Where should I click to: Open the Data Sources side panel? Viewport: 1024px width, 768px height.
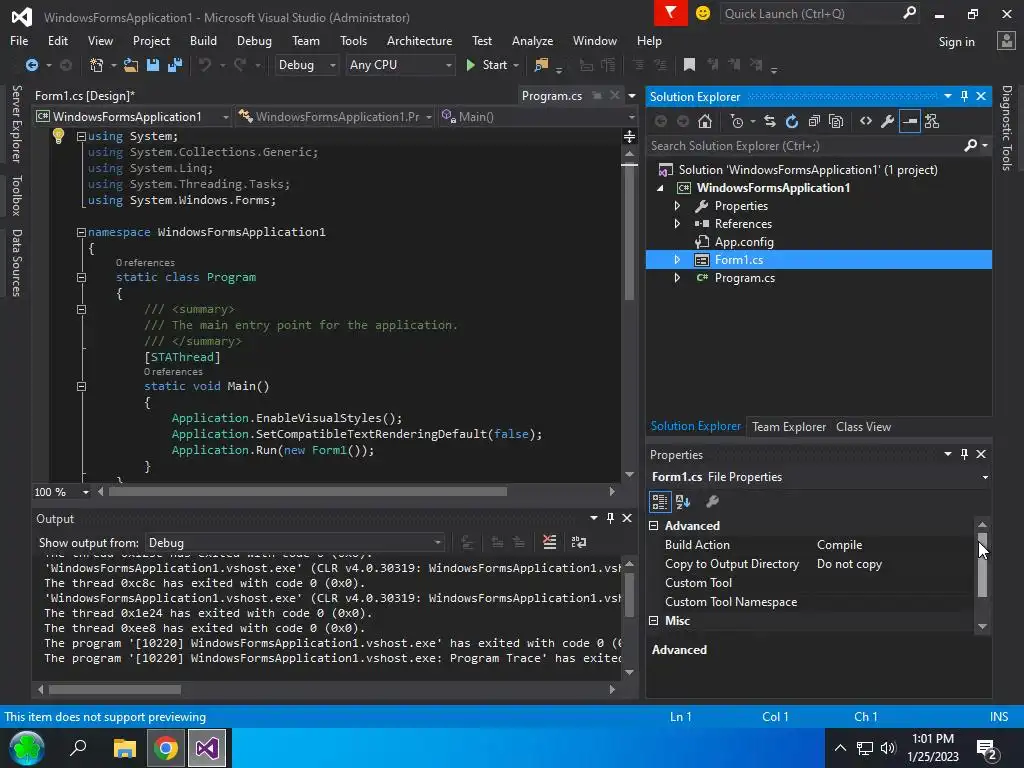click(16, 263)
